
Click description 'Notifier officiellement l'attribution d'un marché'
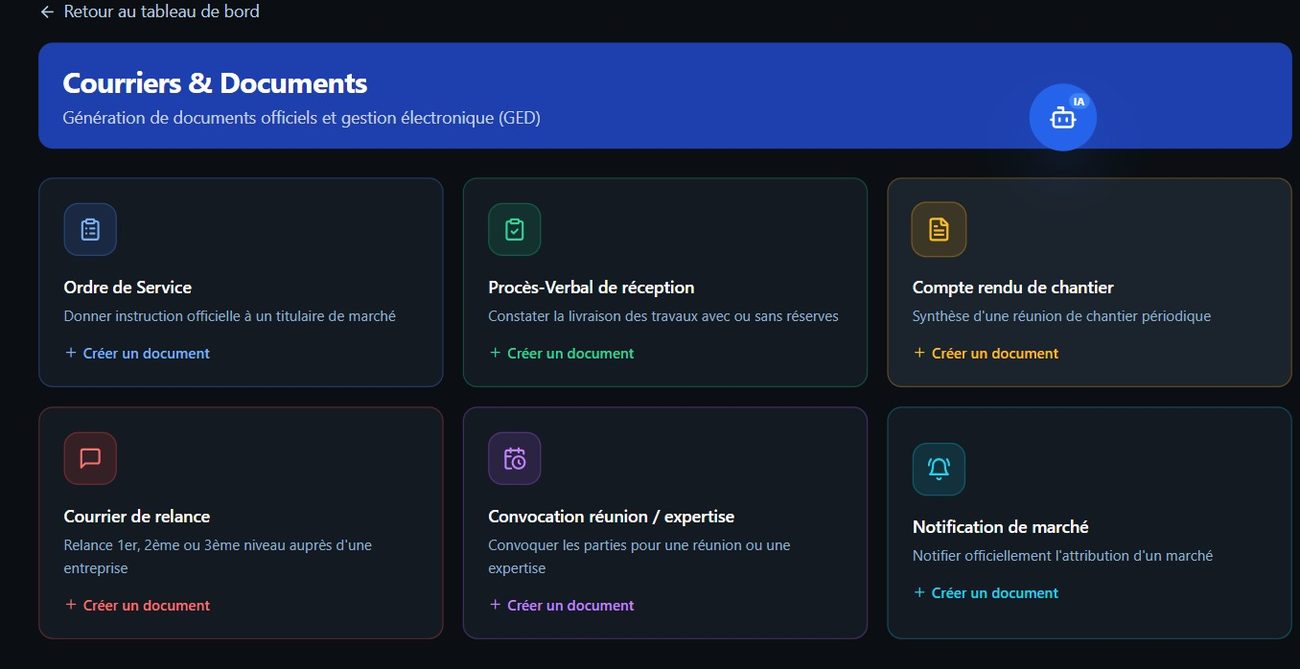click(1063, 556)
